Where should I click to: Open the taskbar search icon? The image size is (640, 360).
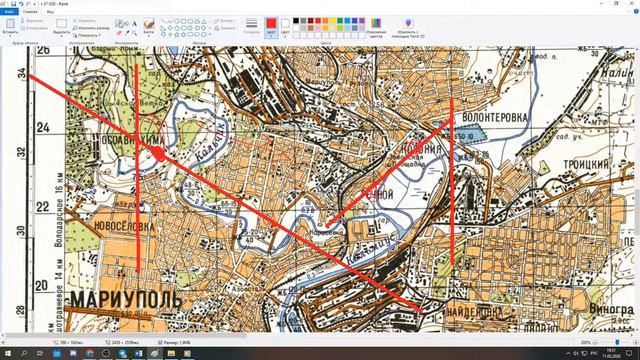[24, 353]
